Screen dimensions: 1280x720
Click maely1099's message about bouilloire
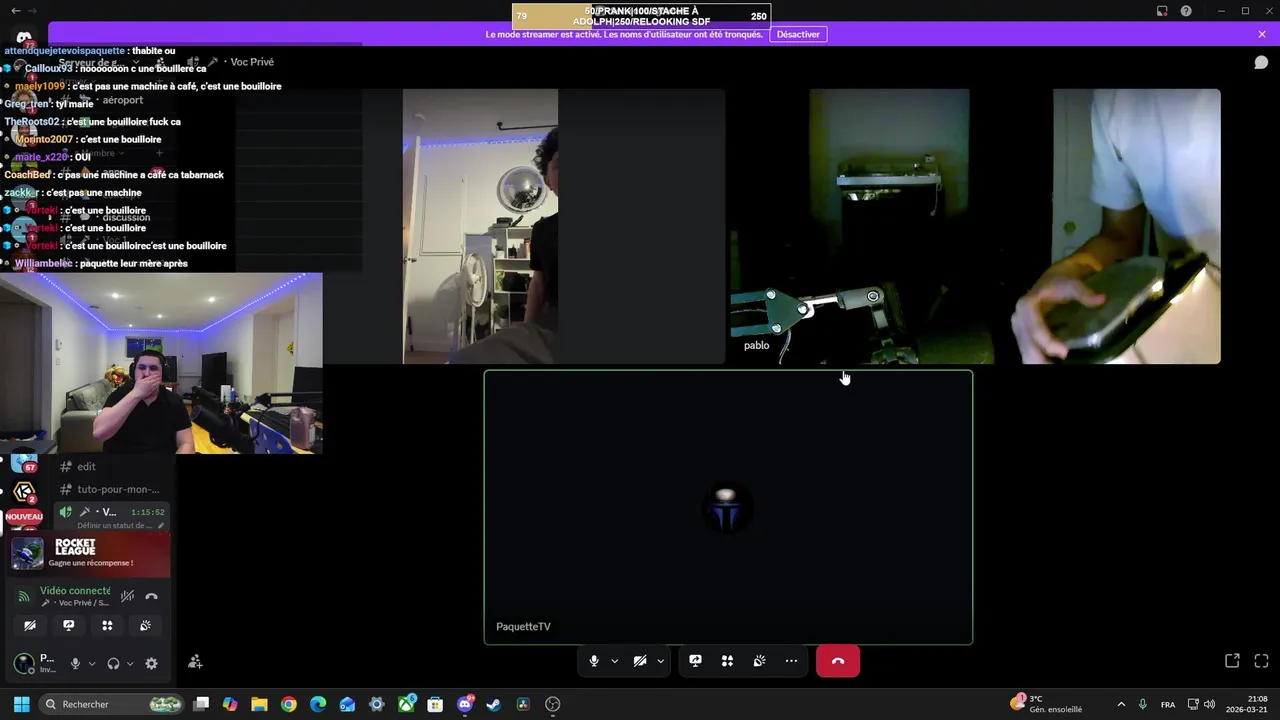tap(148, 86)
